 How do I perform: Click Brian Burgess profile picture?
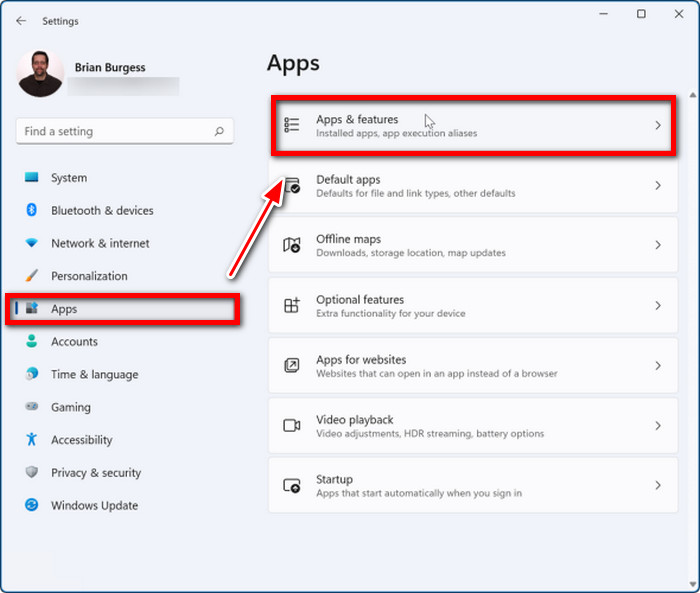(40, 74)
